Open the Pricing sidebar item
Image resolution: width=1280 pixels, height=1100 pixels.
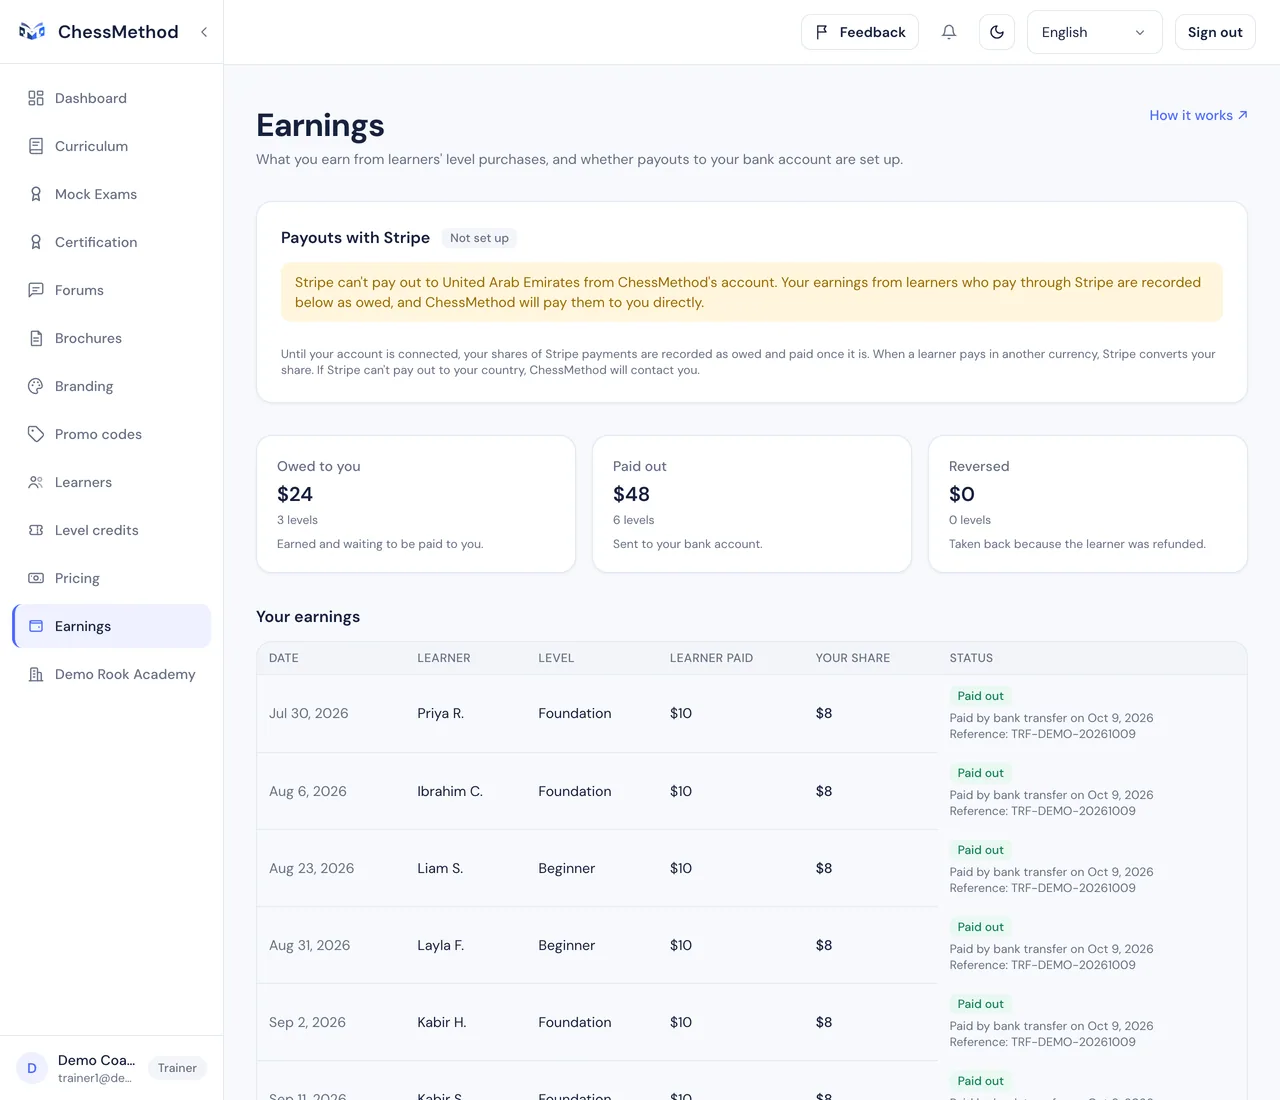(112, 578)
